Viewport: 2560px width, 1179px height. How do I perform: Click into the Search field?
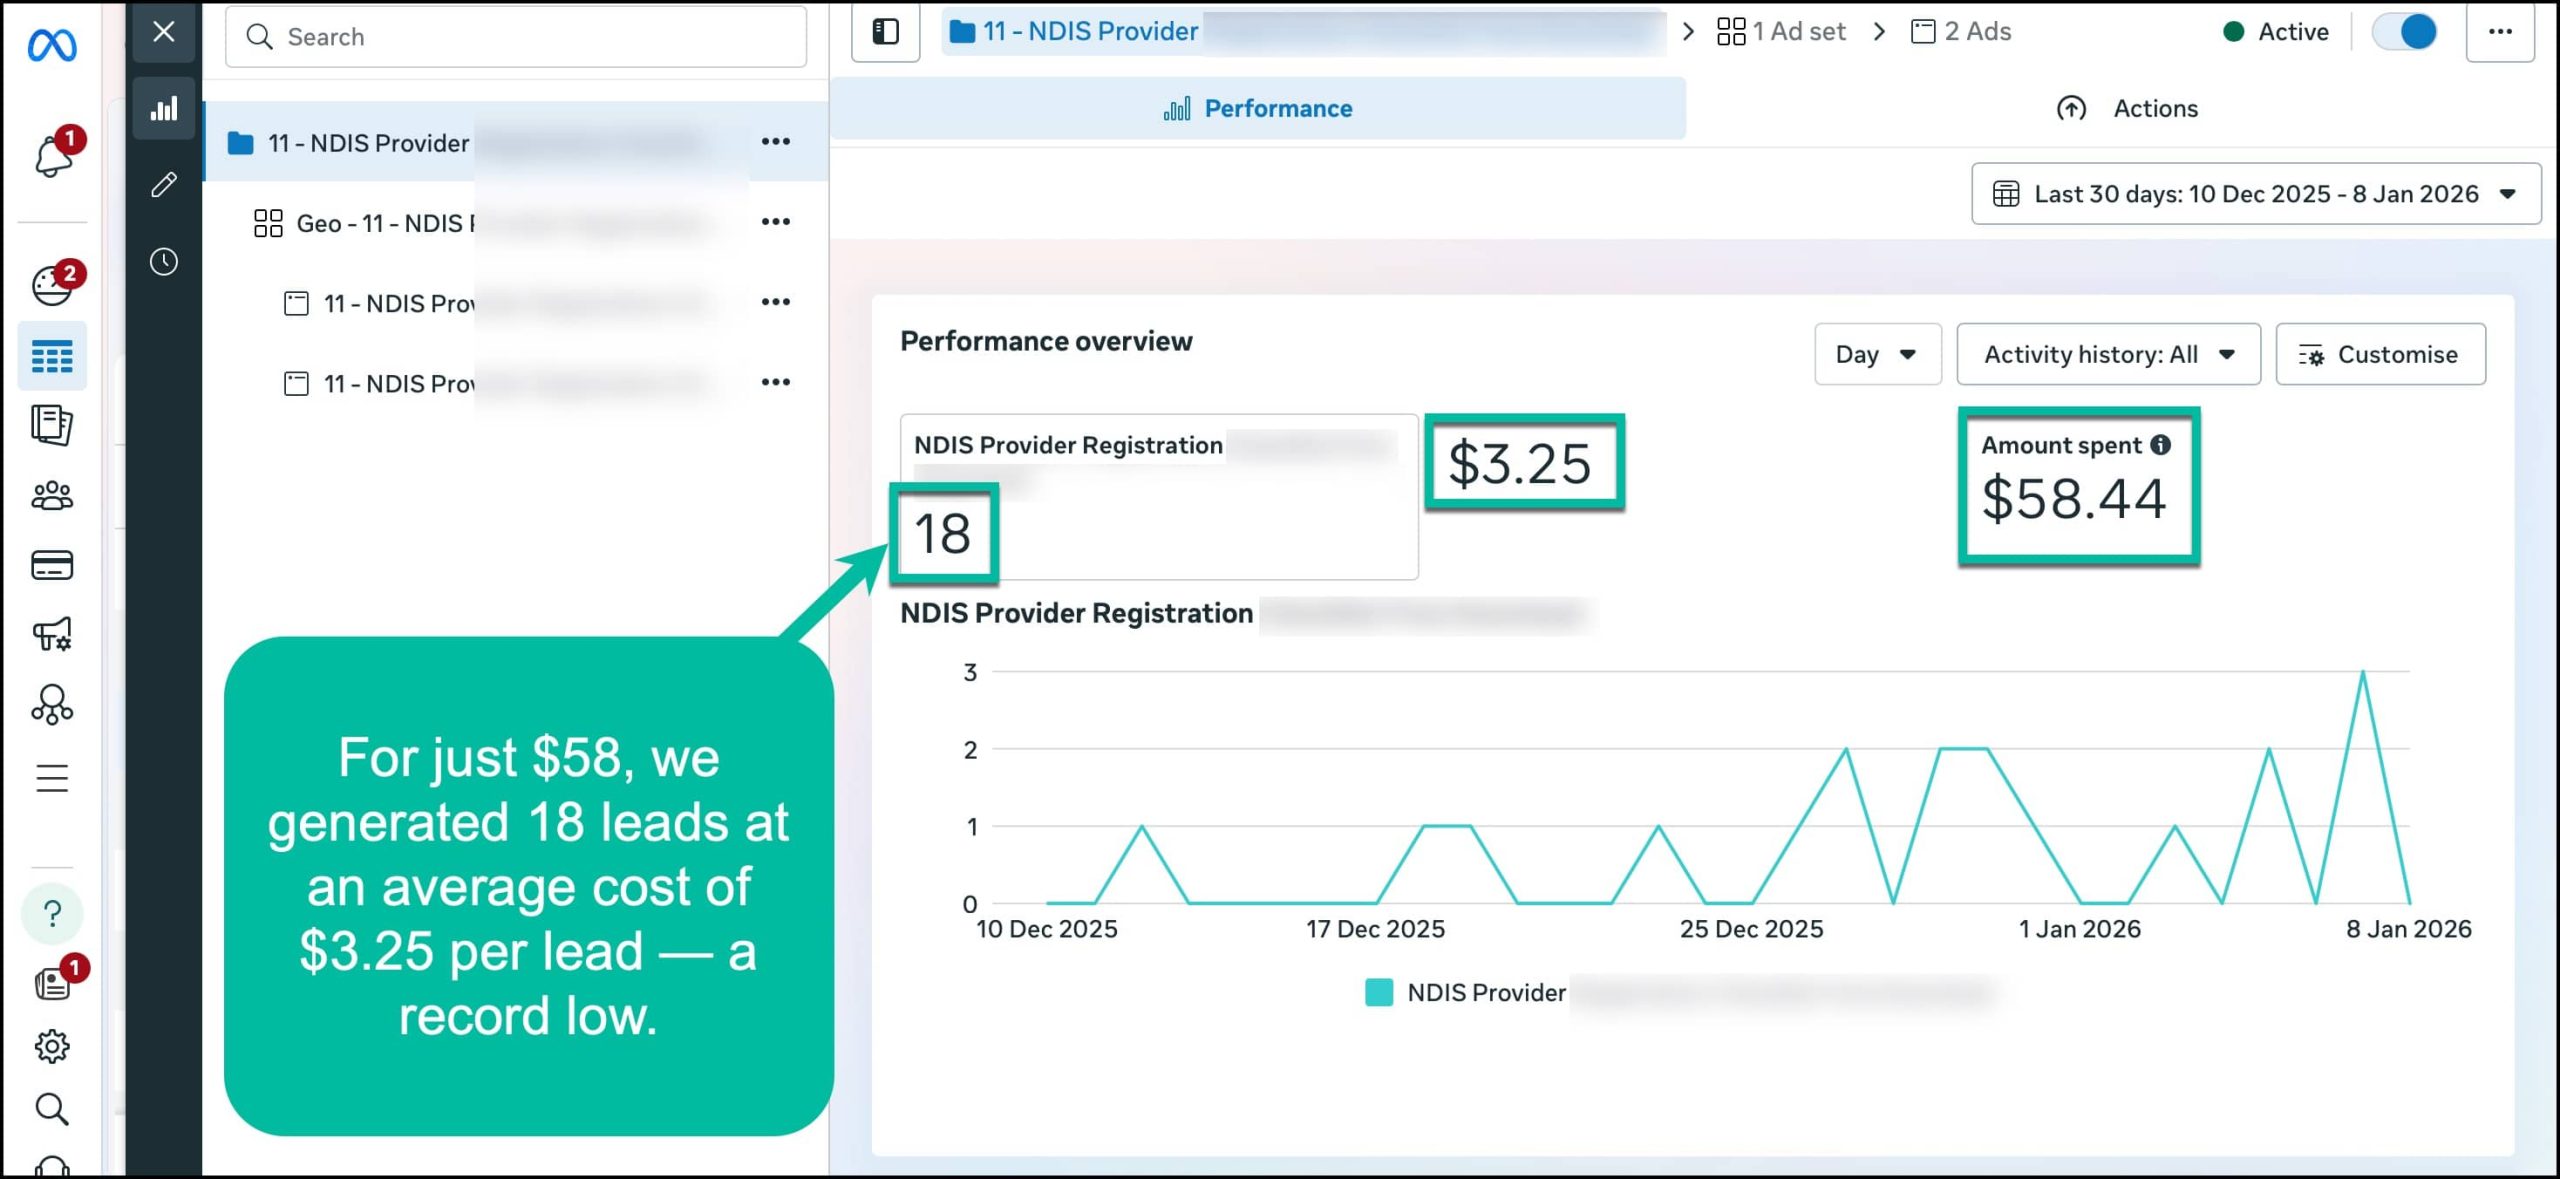(516, 37)
